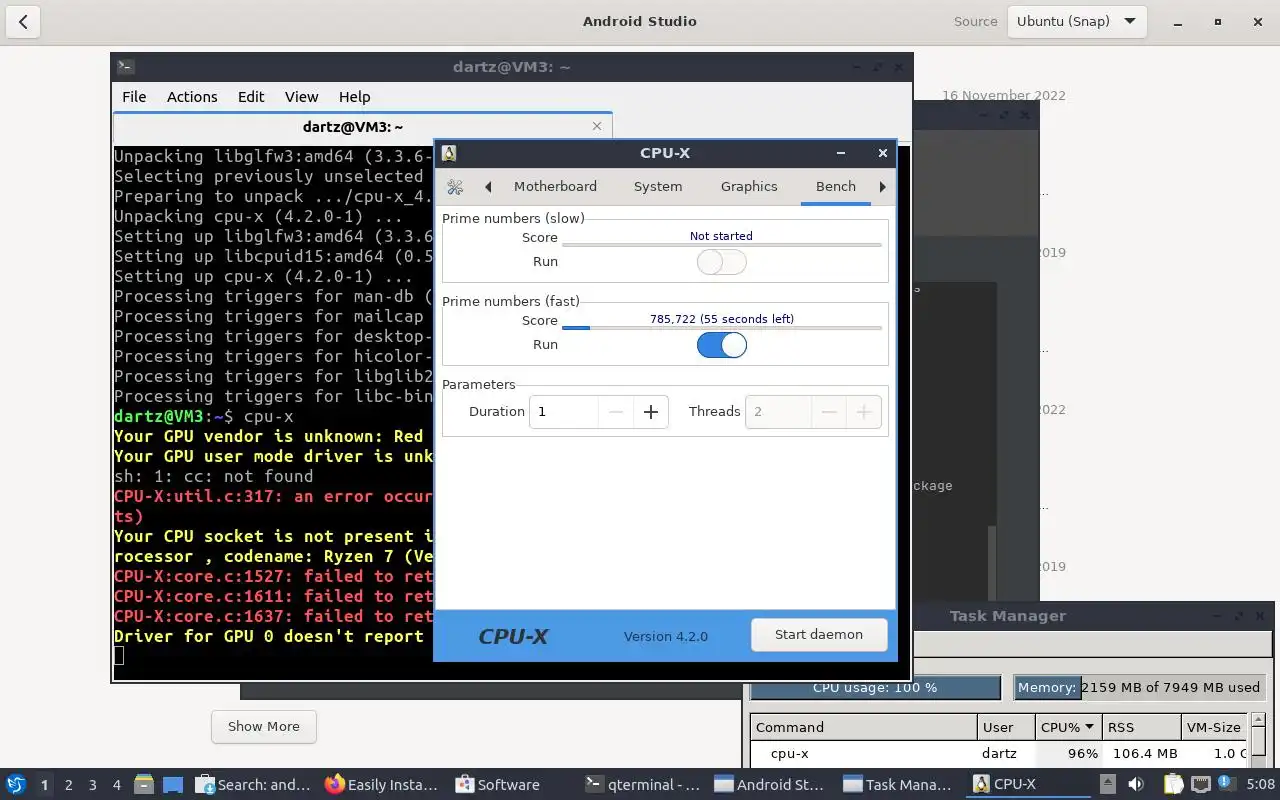This screenshot has width=1280, height=800.
Task: Enable the Prime numbers (slow) benchmark
Action: tap(721, 262)
